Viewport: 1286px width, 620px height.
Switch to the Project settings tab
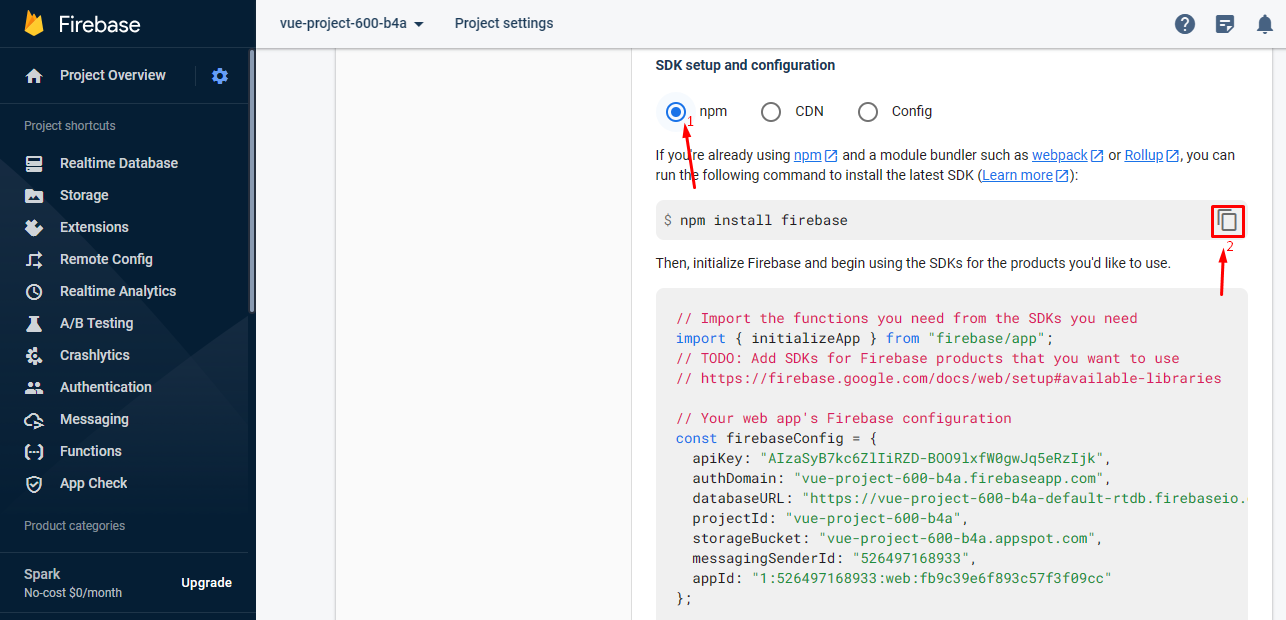click(503, 23)
